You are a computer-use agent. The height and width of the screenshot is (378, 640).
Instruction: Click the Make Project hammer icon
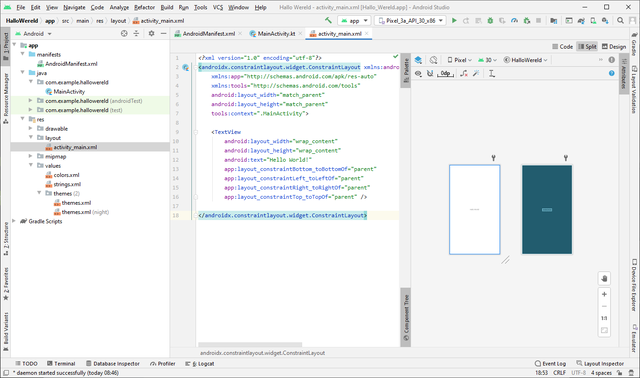click(328, 20)
